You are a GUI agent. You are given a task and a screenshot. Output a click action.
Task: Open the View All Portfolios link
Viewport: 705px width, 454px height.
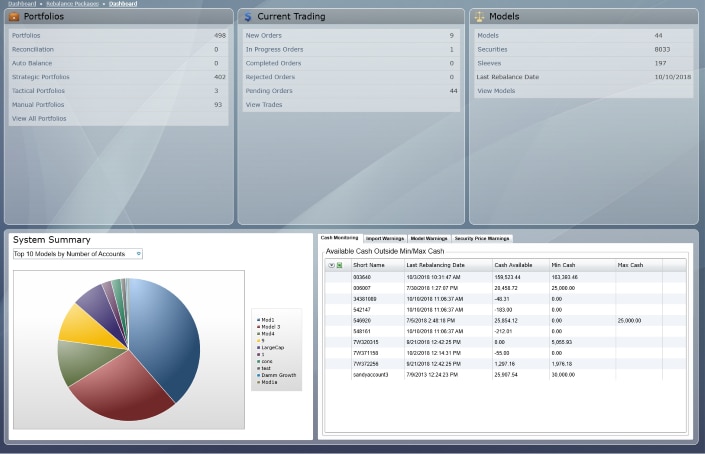39,119
